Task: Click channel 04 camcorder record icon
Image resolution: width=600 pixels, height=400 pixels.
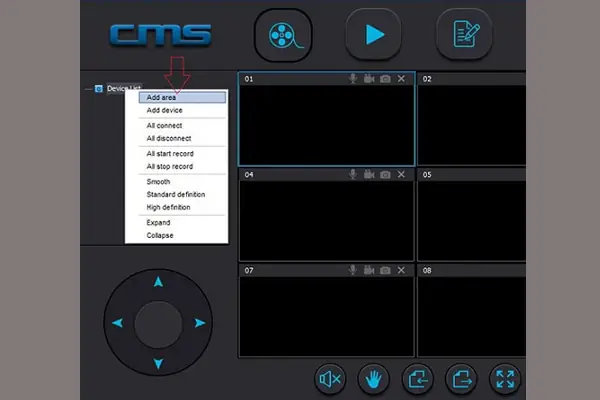Action: (369, 175)
